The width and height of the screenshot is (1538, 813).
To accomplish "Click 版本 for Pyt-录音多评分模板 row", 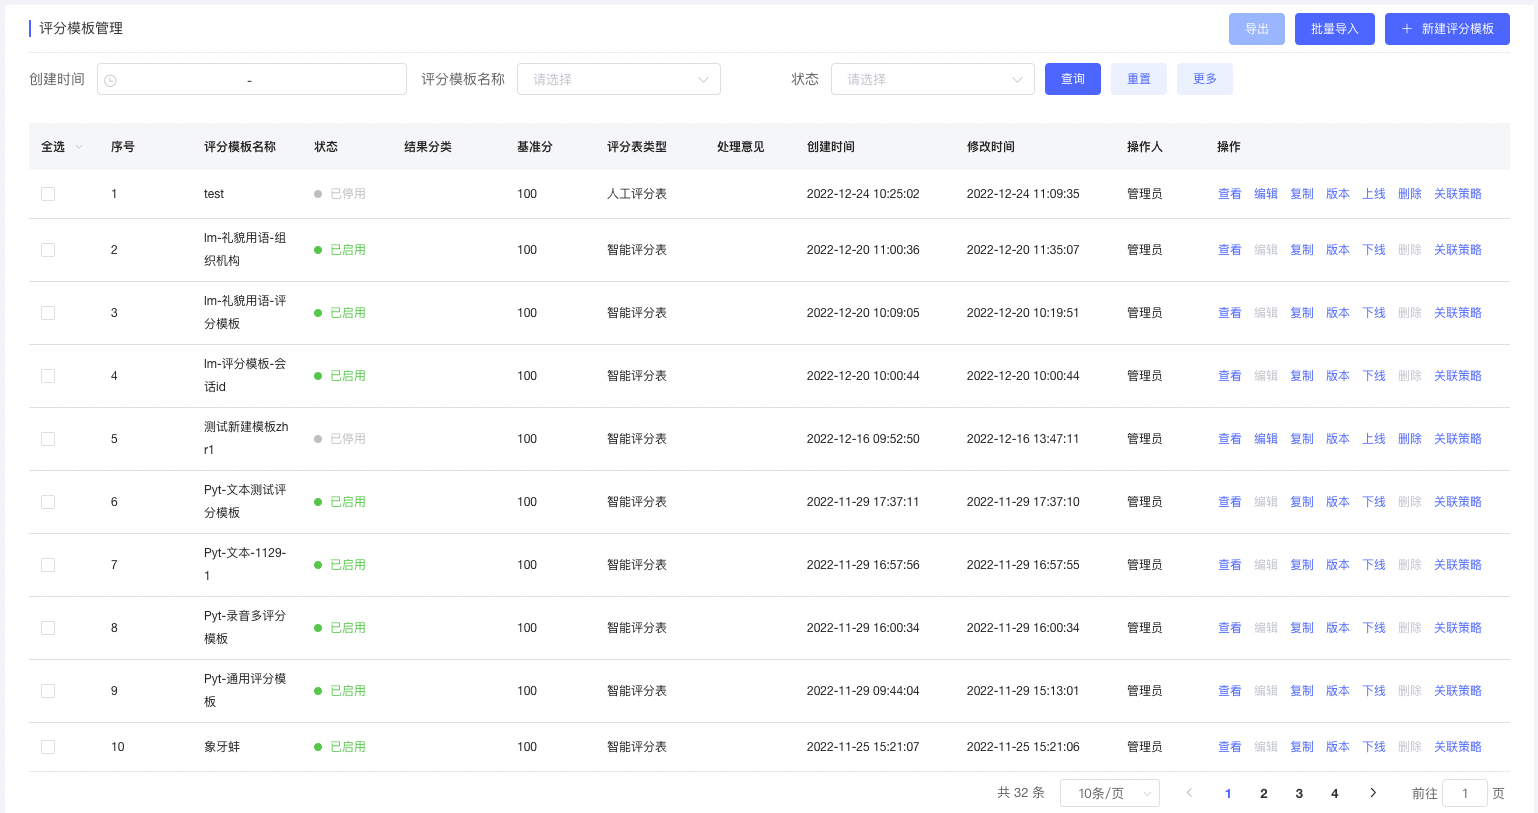I will click(1338, 628).
